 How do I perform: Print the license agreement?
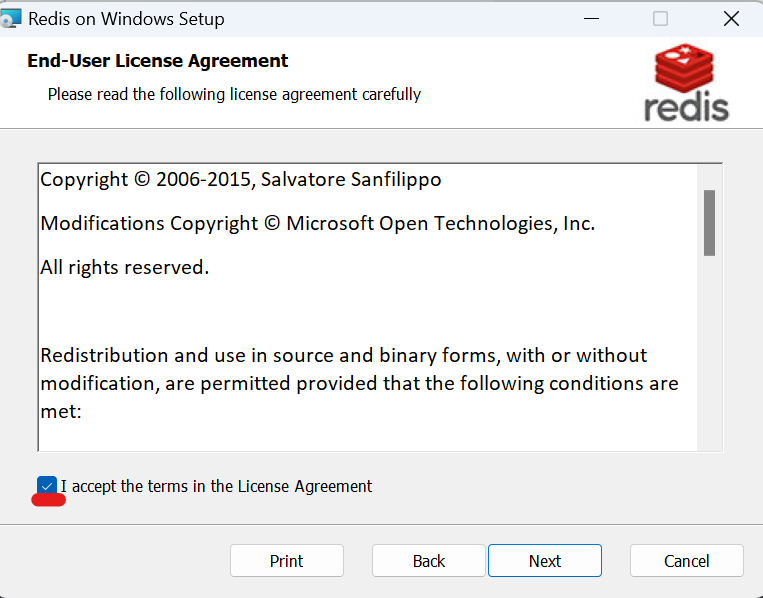287,561
